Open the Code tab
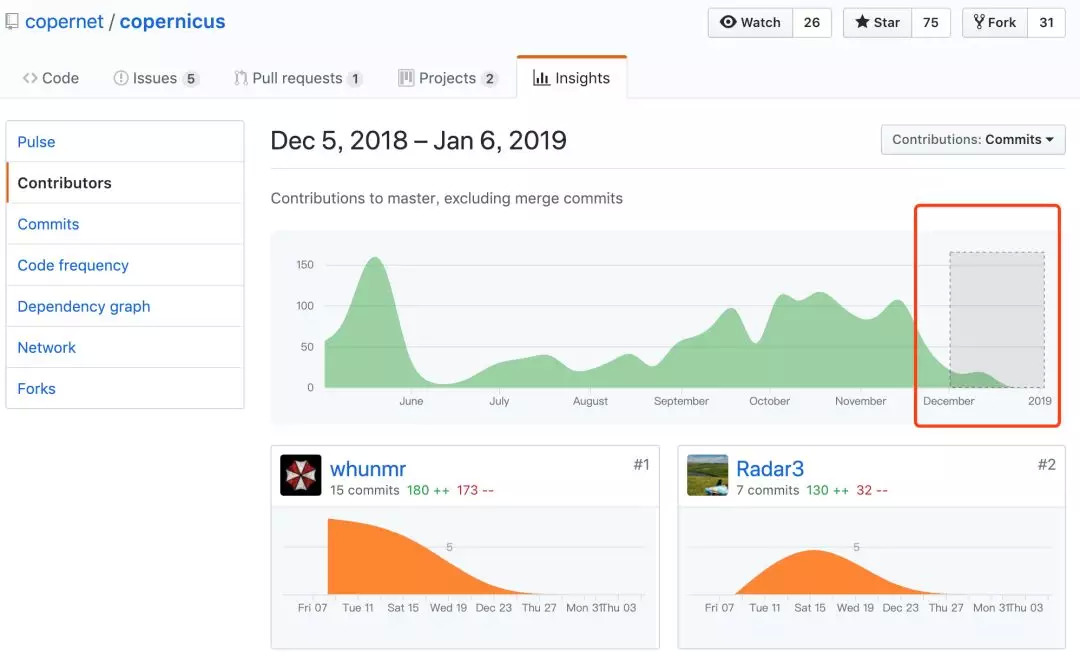The height and width of the screenshot is (657, 1080). [51, 78]
